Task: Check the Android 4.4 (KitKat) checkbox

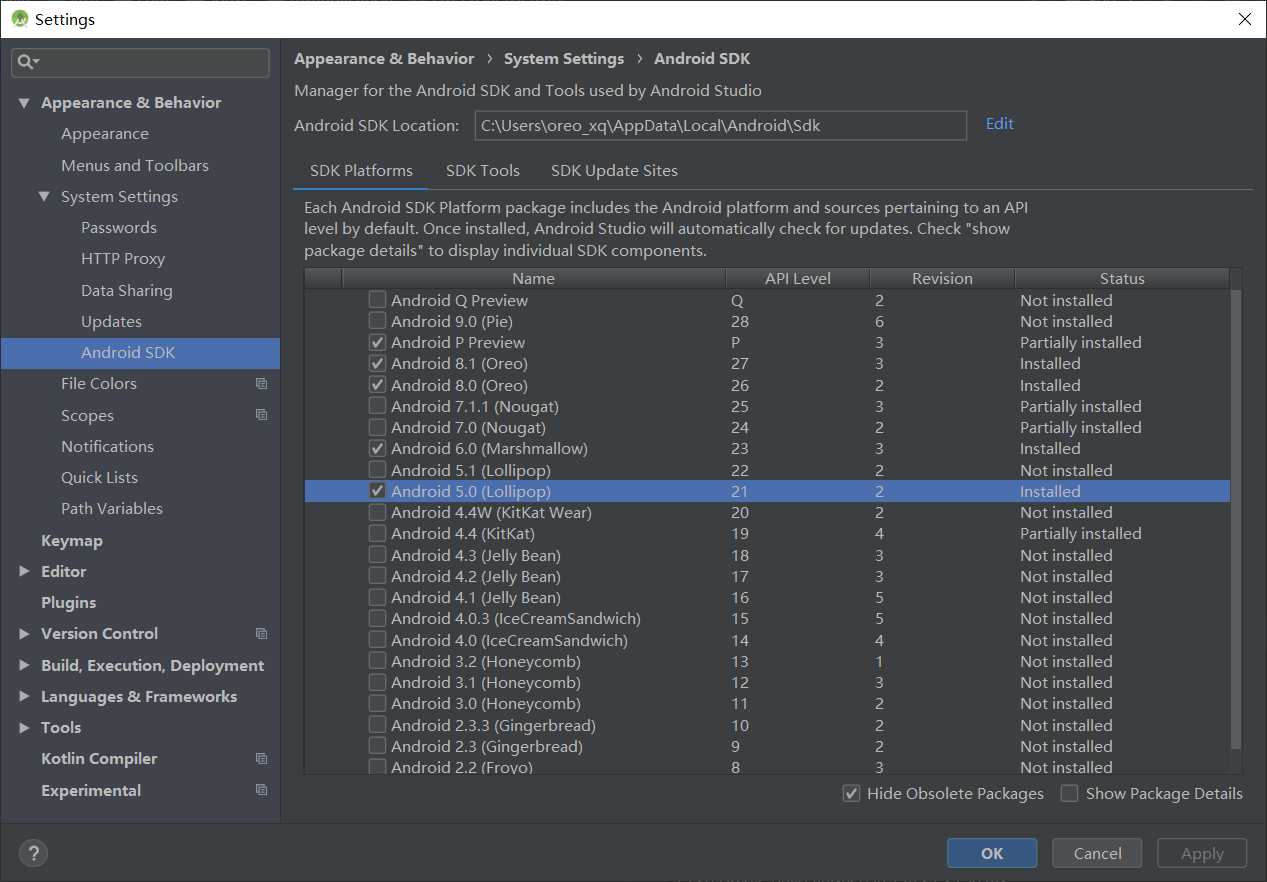Action: point(377,534)
